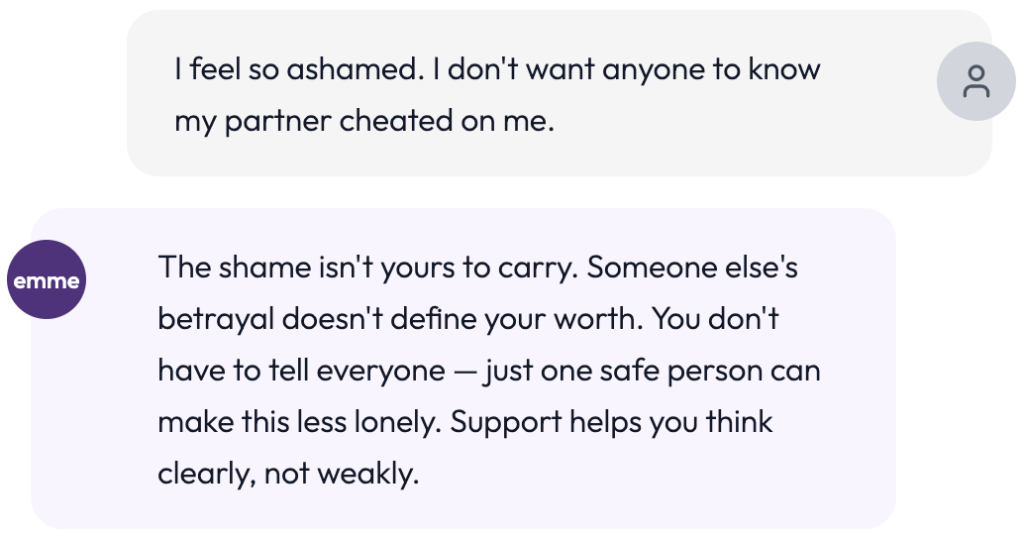1024x541 pixels.
Task: Click "have to tell everyone" in the reply
Action: [x=300, y=371]
